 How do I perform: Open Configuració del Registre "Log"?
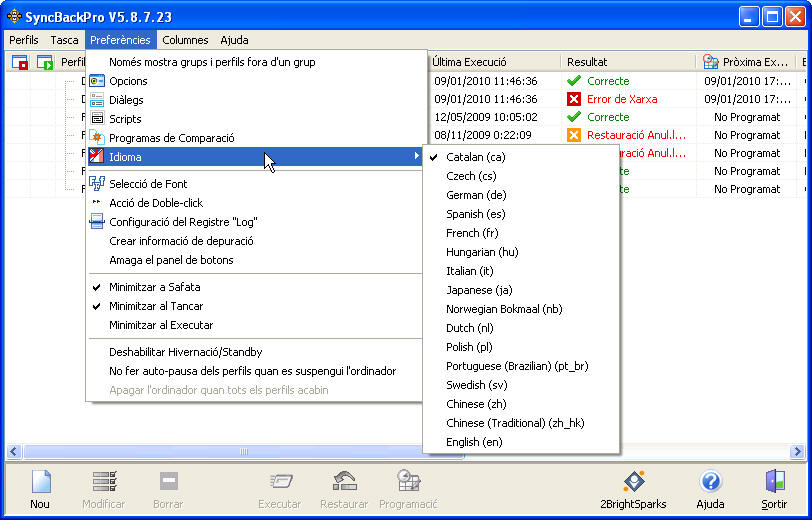(x=256, y=222)
